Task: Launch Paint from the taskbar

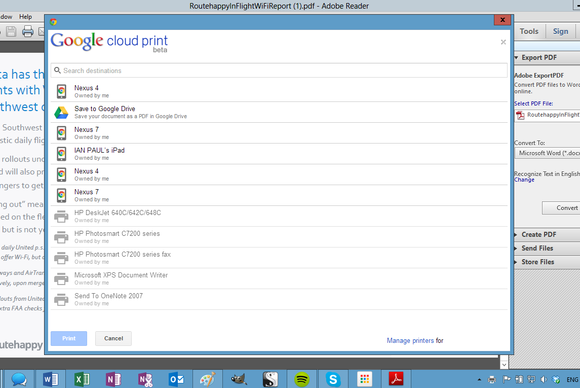Action: click(207, 379)
